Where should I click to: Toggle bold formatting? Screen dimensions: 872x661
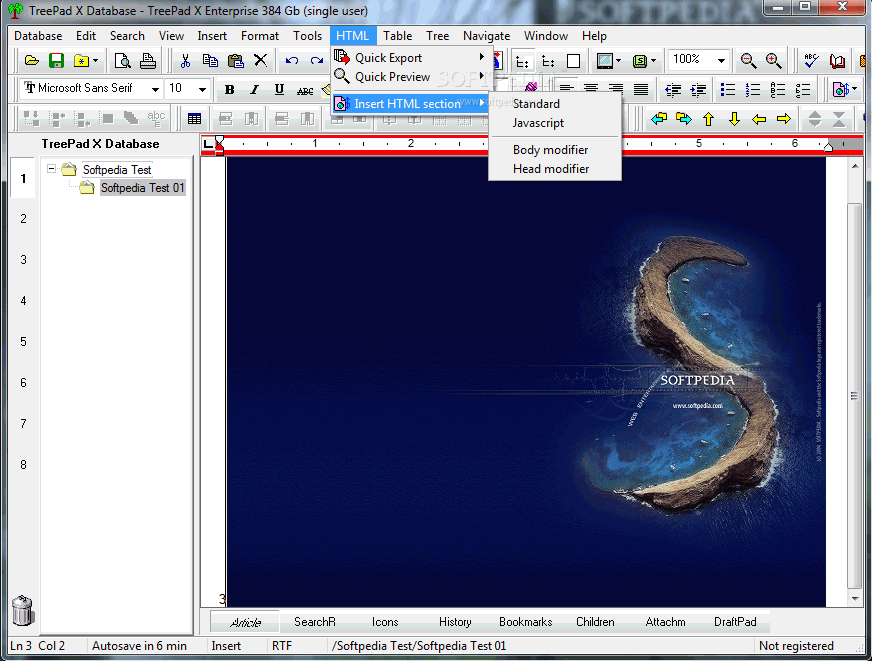[229, 90]
